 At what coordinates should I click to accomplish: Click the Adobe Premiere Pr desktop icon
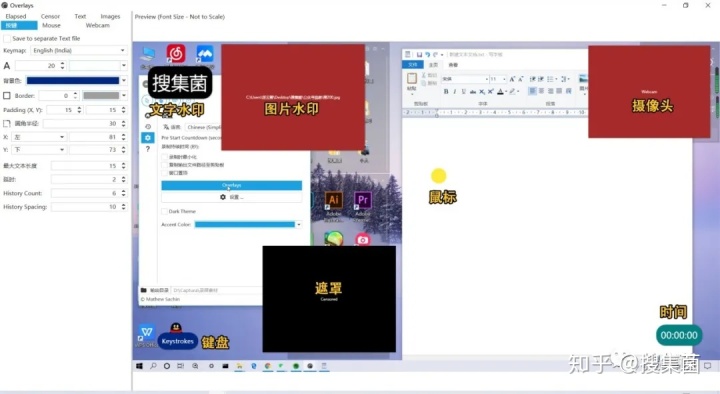tap(363, 200)
